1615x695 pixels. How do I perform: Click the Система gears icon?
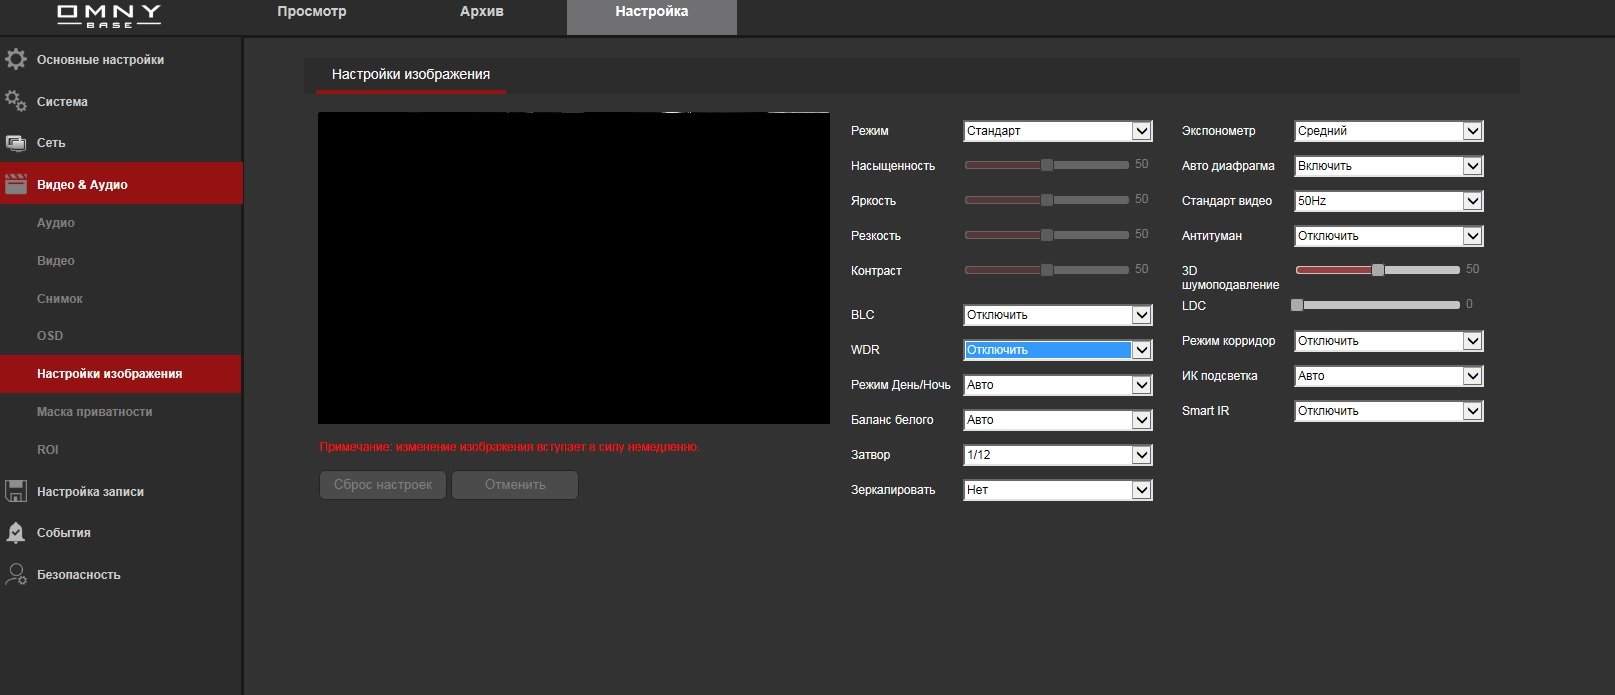[x=16, y=101]
